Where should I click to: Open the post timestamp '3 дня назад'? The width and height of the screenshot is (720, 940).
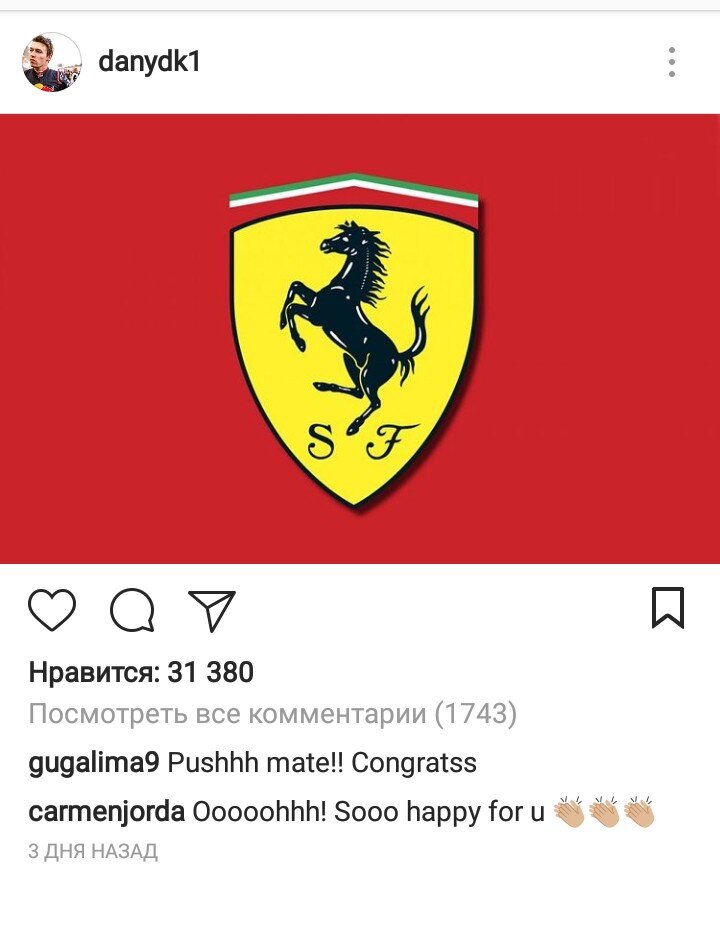[93, 851]
